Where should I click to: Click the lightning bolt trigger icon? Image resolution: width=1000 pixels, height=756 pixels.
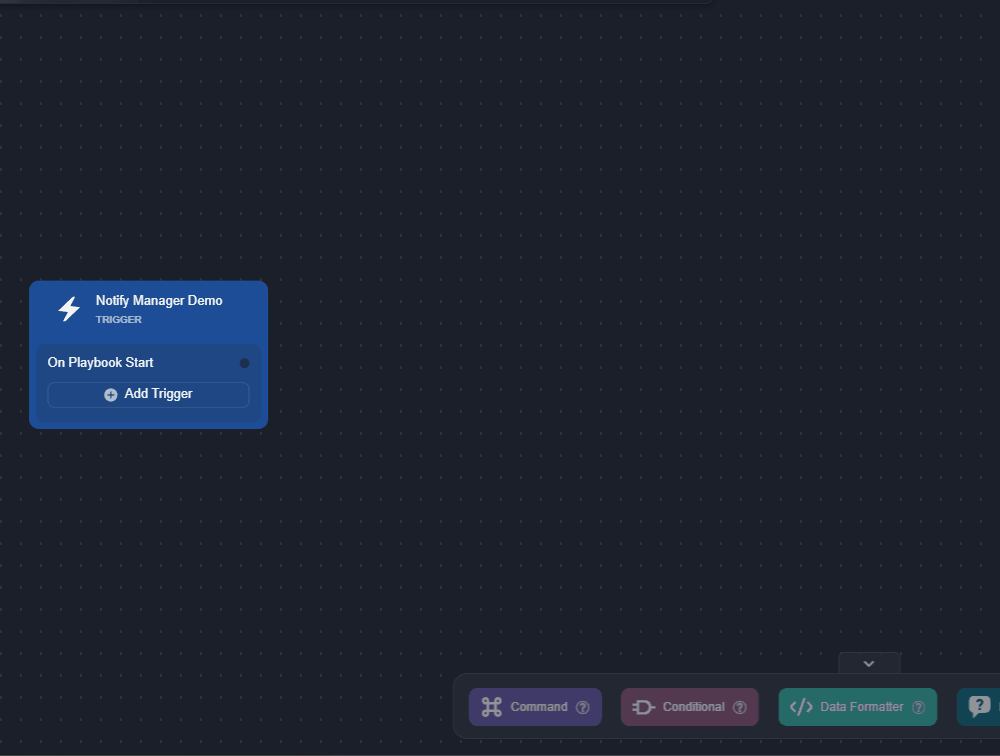[x=69, y=309]
